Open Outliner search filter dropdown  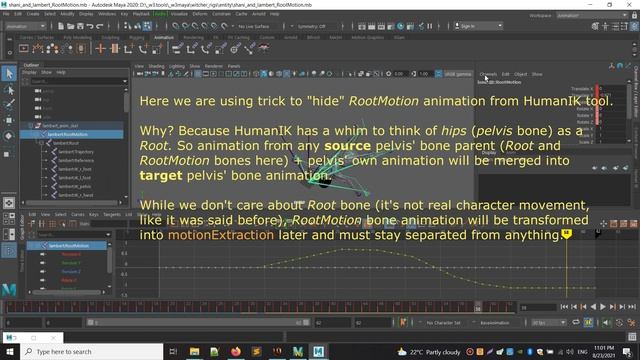125,81
